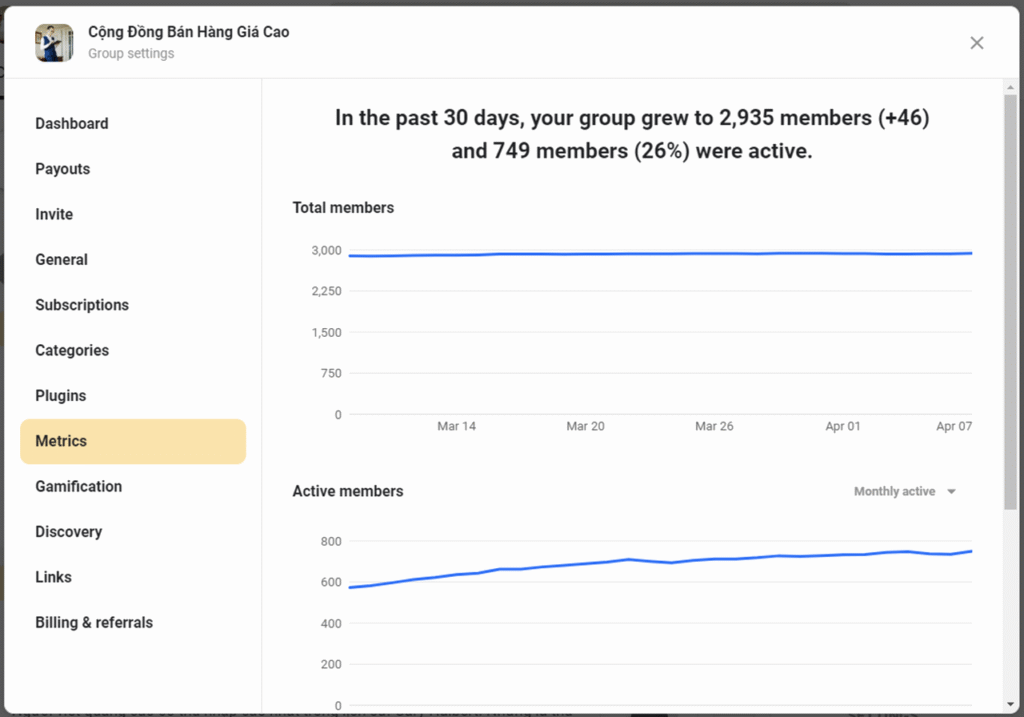Click the vertical scrollbar thumb

point(1010,302)
